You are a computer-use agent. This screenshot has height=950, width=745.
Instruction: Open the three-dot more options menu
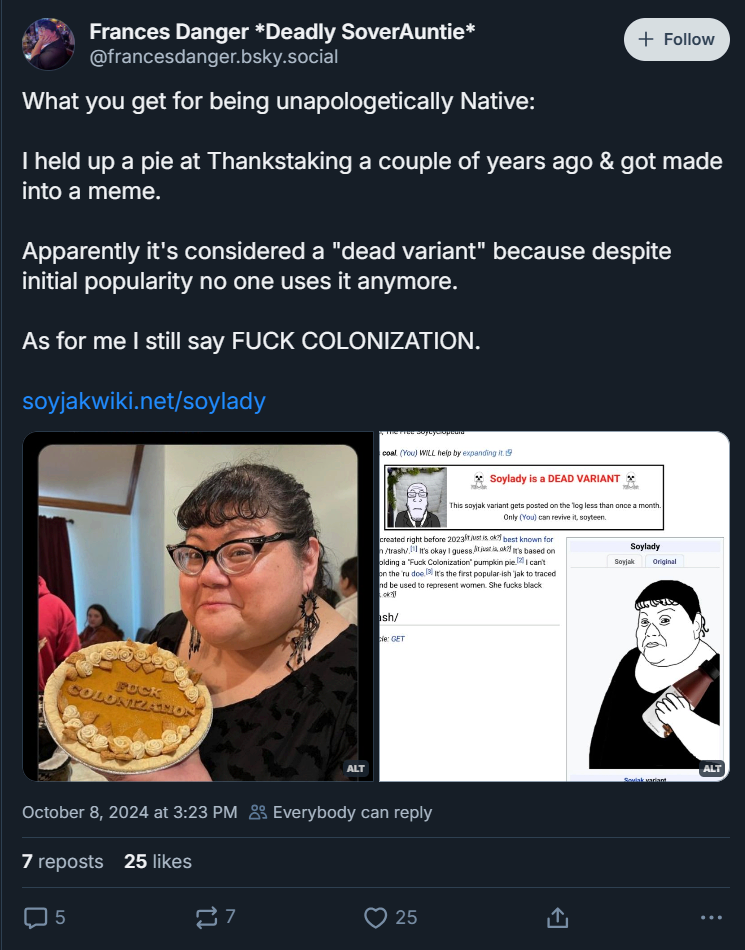(x=711, y=917)
